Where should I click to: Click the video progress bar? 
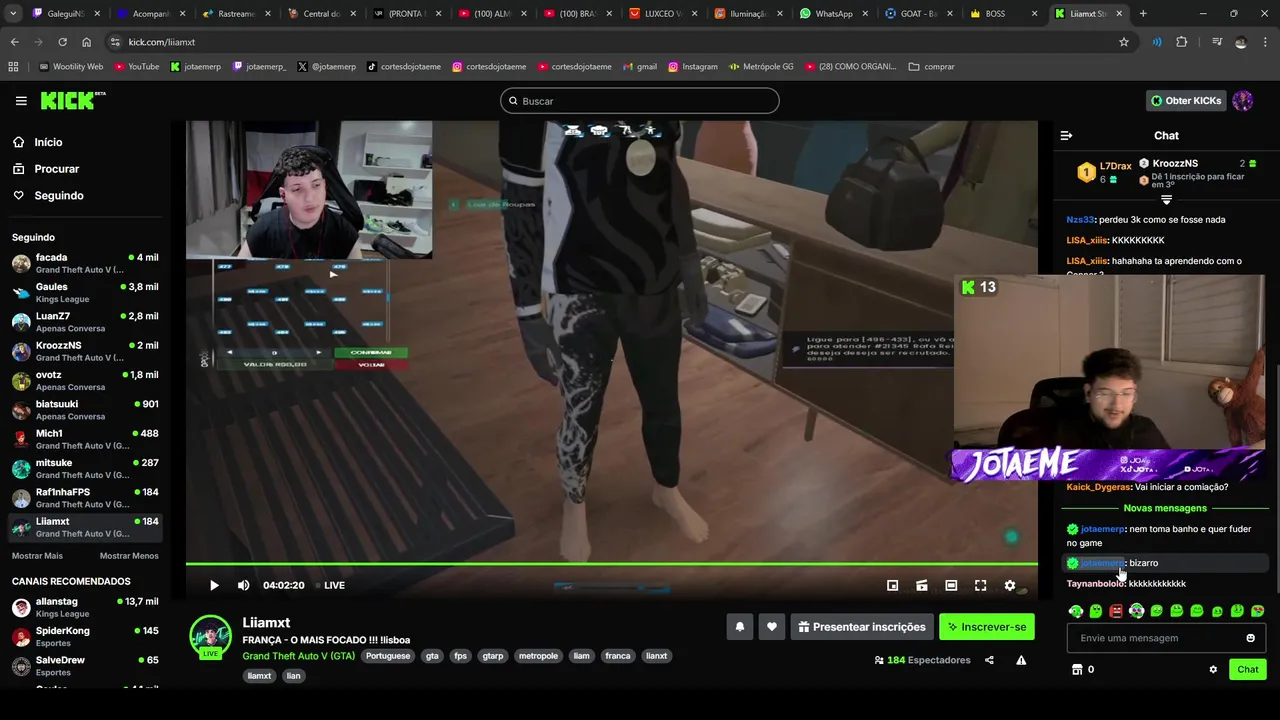point(611,565)
